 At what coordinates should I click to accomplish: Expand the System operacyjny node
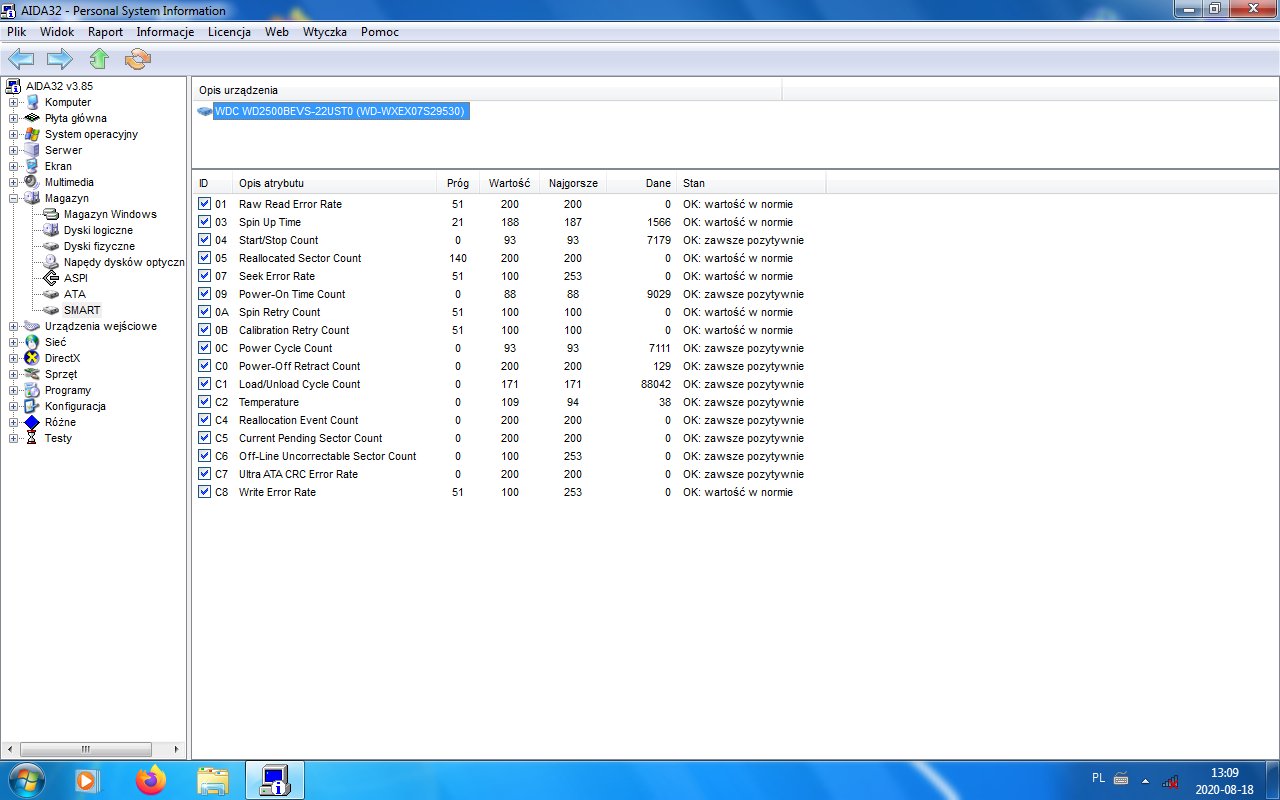click(x=13, y=134)
